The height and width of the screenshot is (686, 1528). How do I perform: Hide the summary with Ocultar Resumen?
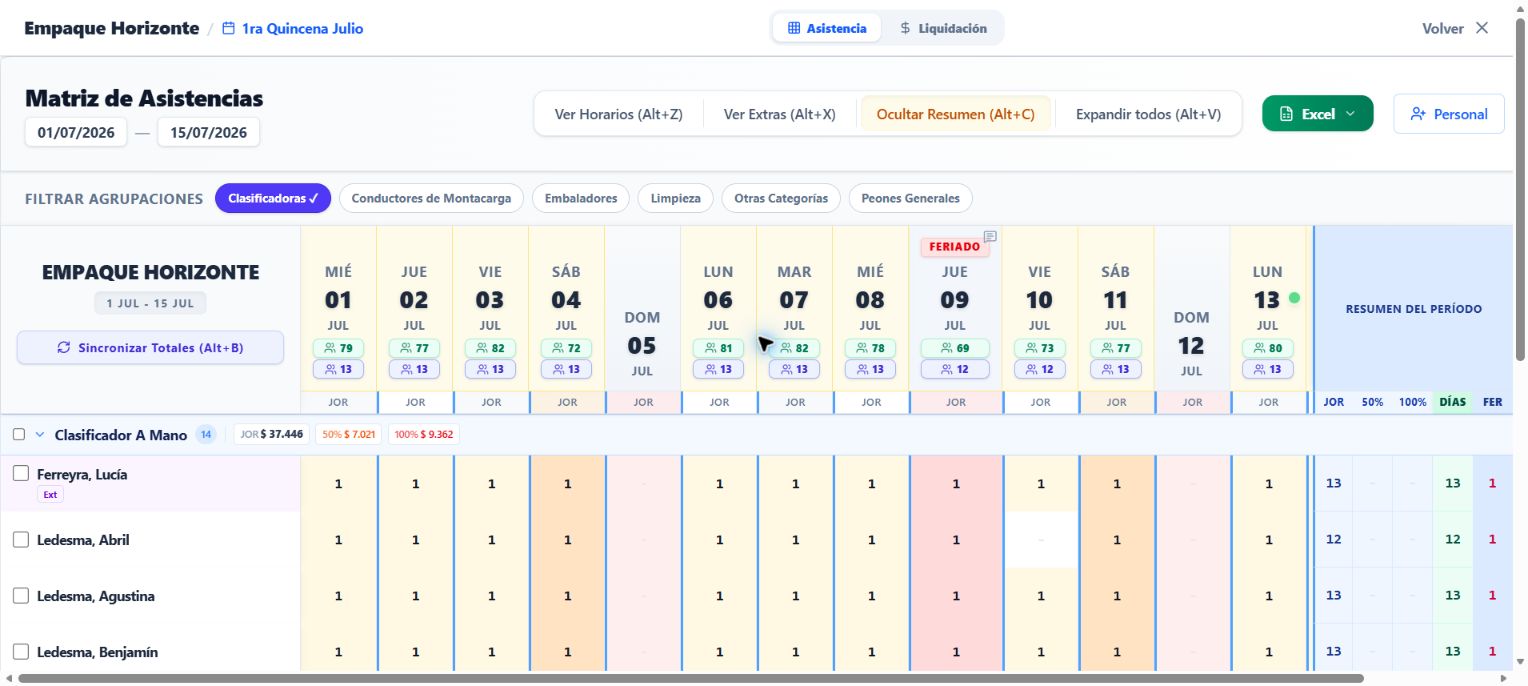pos(955,114)
